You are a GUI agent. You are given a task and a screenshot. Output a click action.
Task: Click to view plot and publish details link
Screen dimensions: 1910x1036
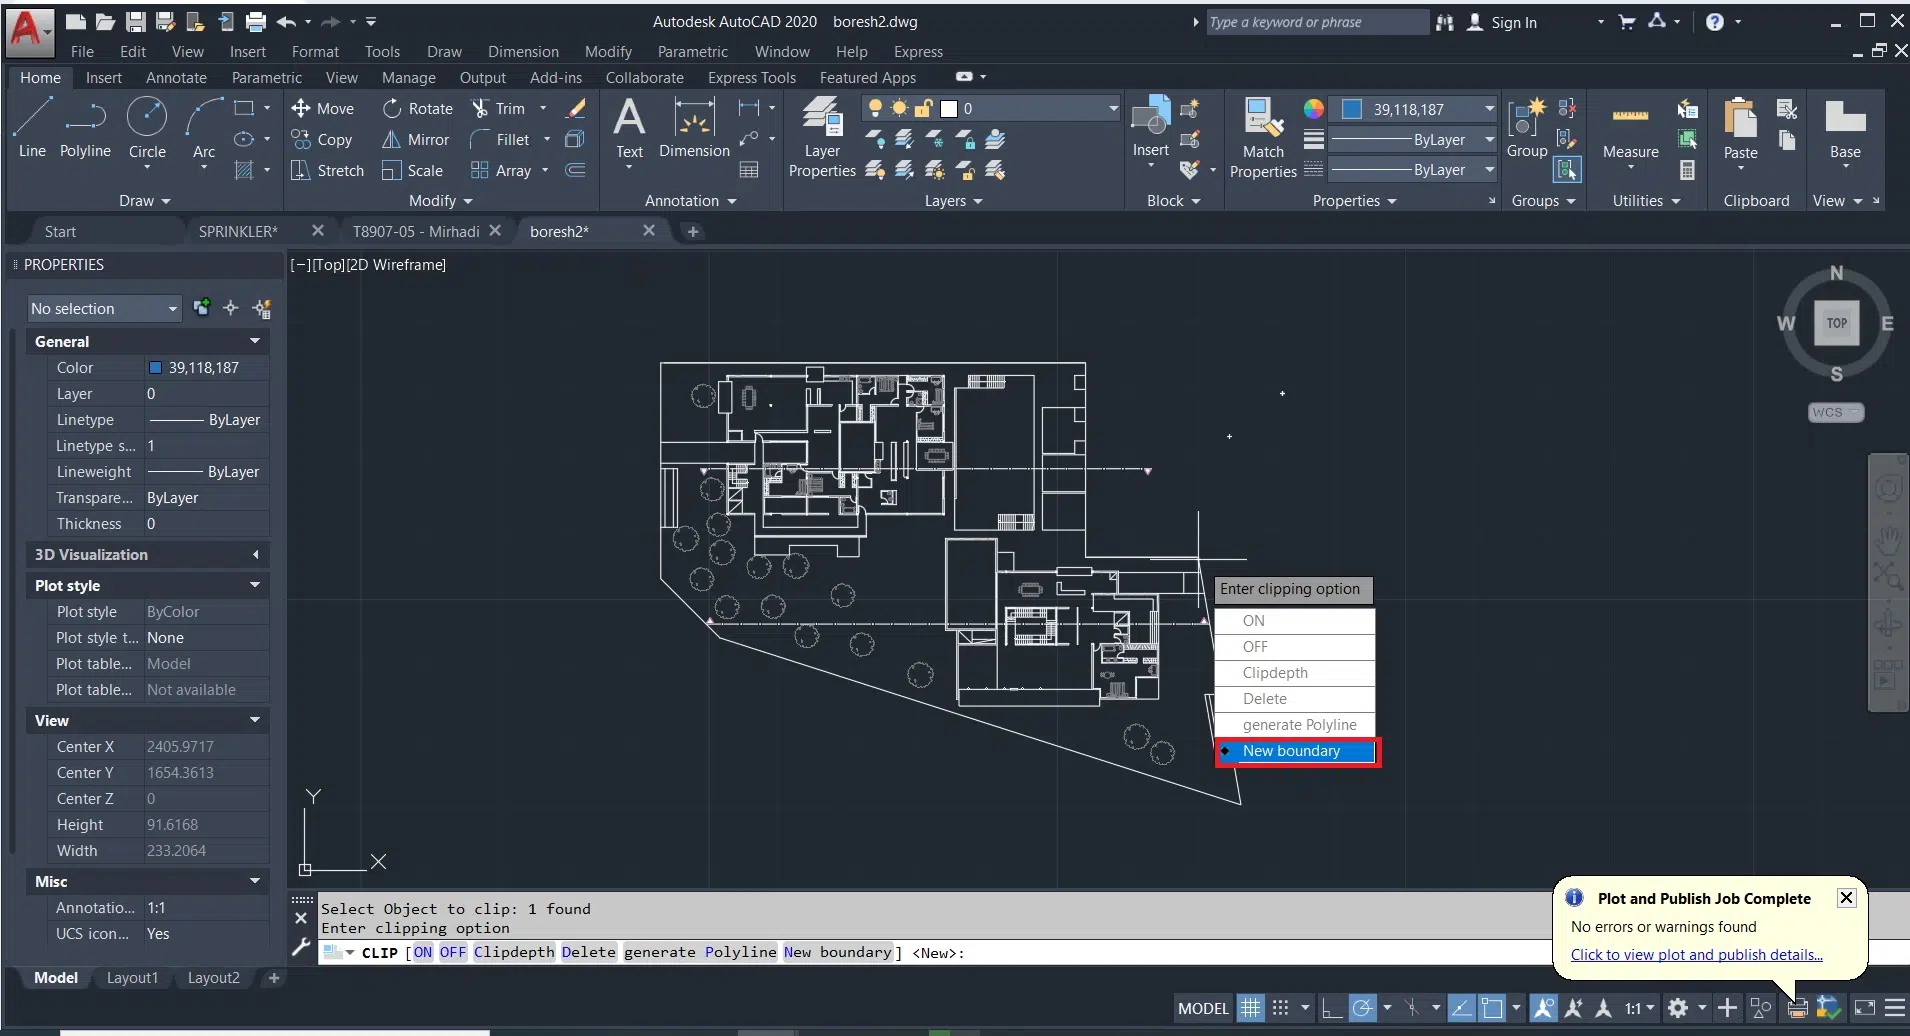coord(1696,955)
